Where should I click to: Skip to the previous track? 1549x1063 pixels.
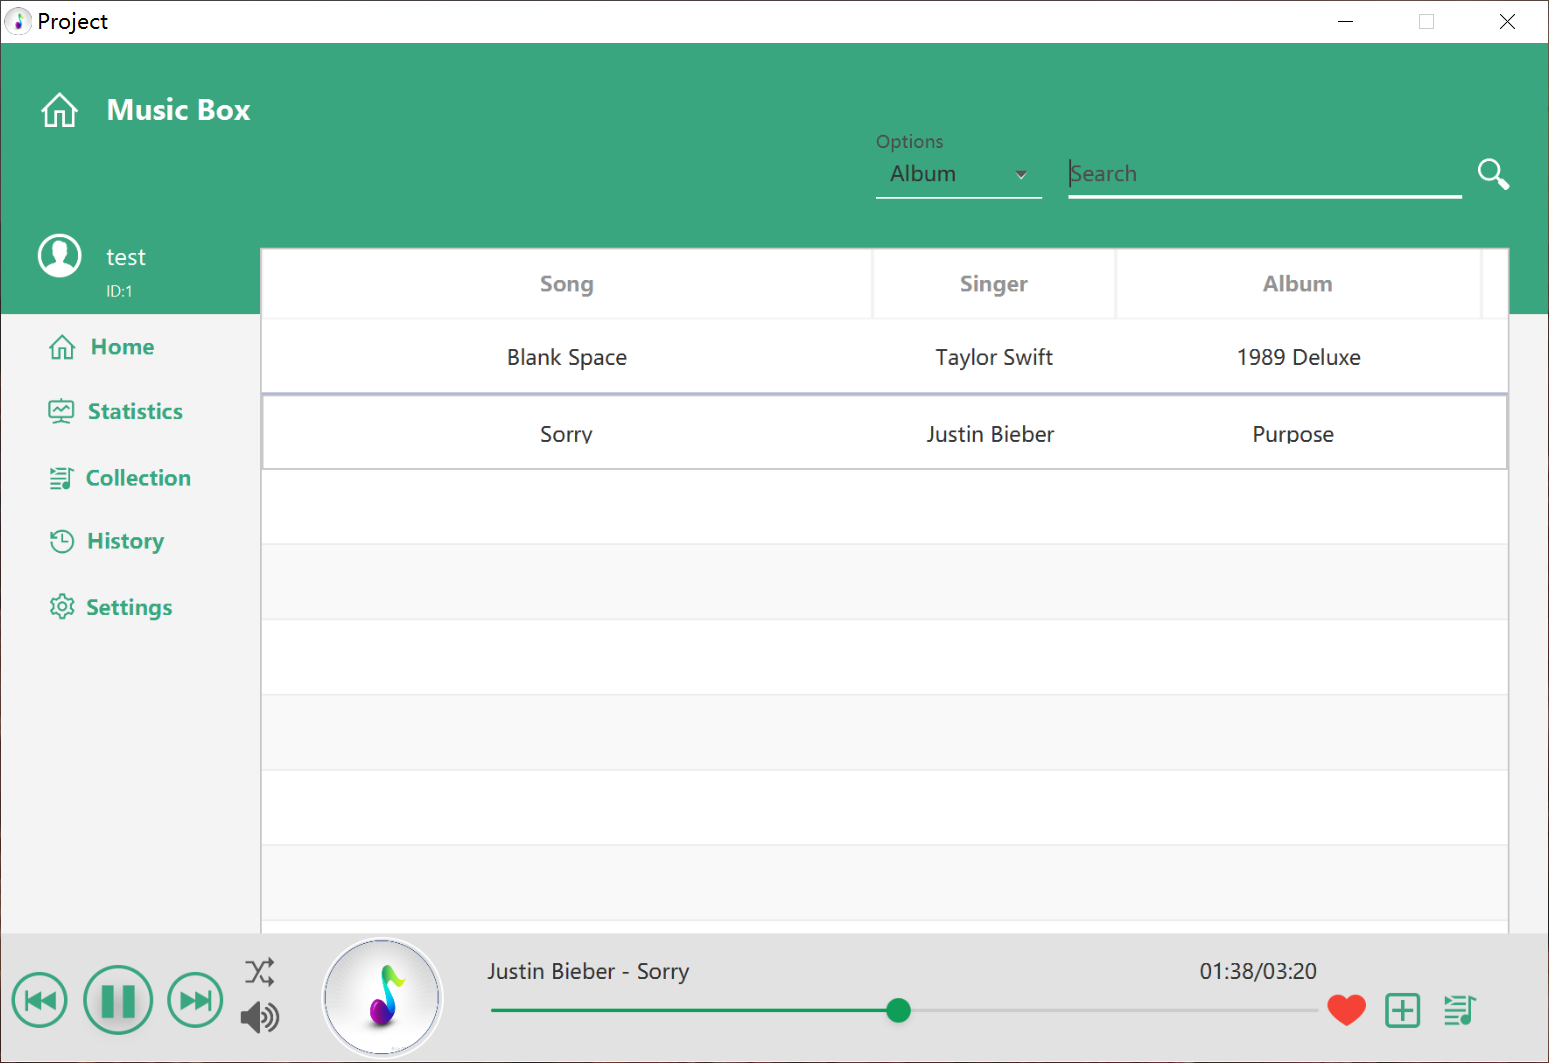pyautogui.click(x=40, y=1000)
